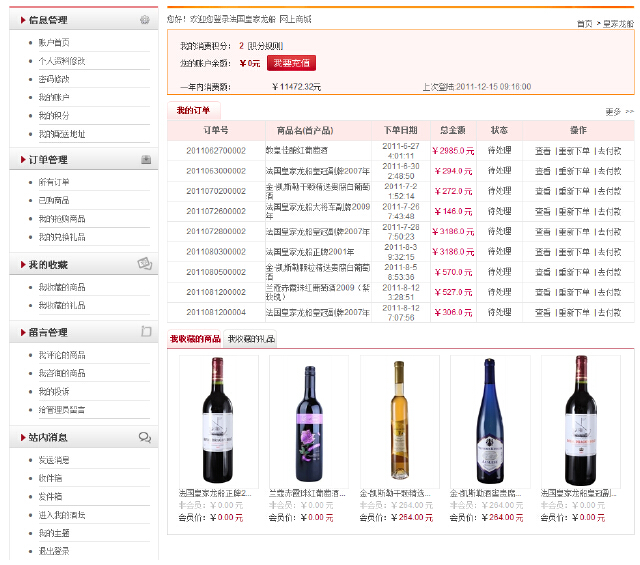
Task: Open the 积分规则 points rules link
Action: click(x=265, y=46)
